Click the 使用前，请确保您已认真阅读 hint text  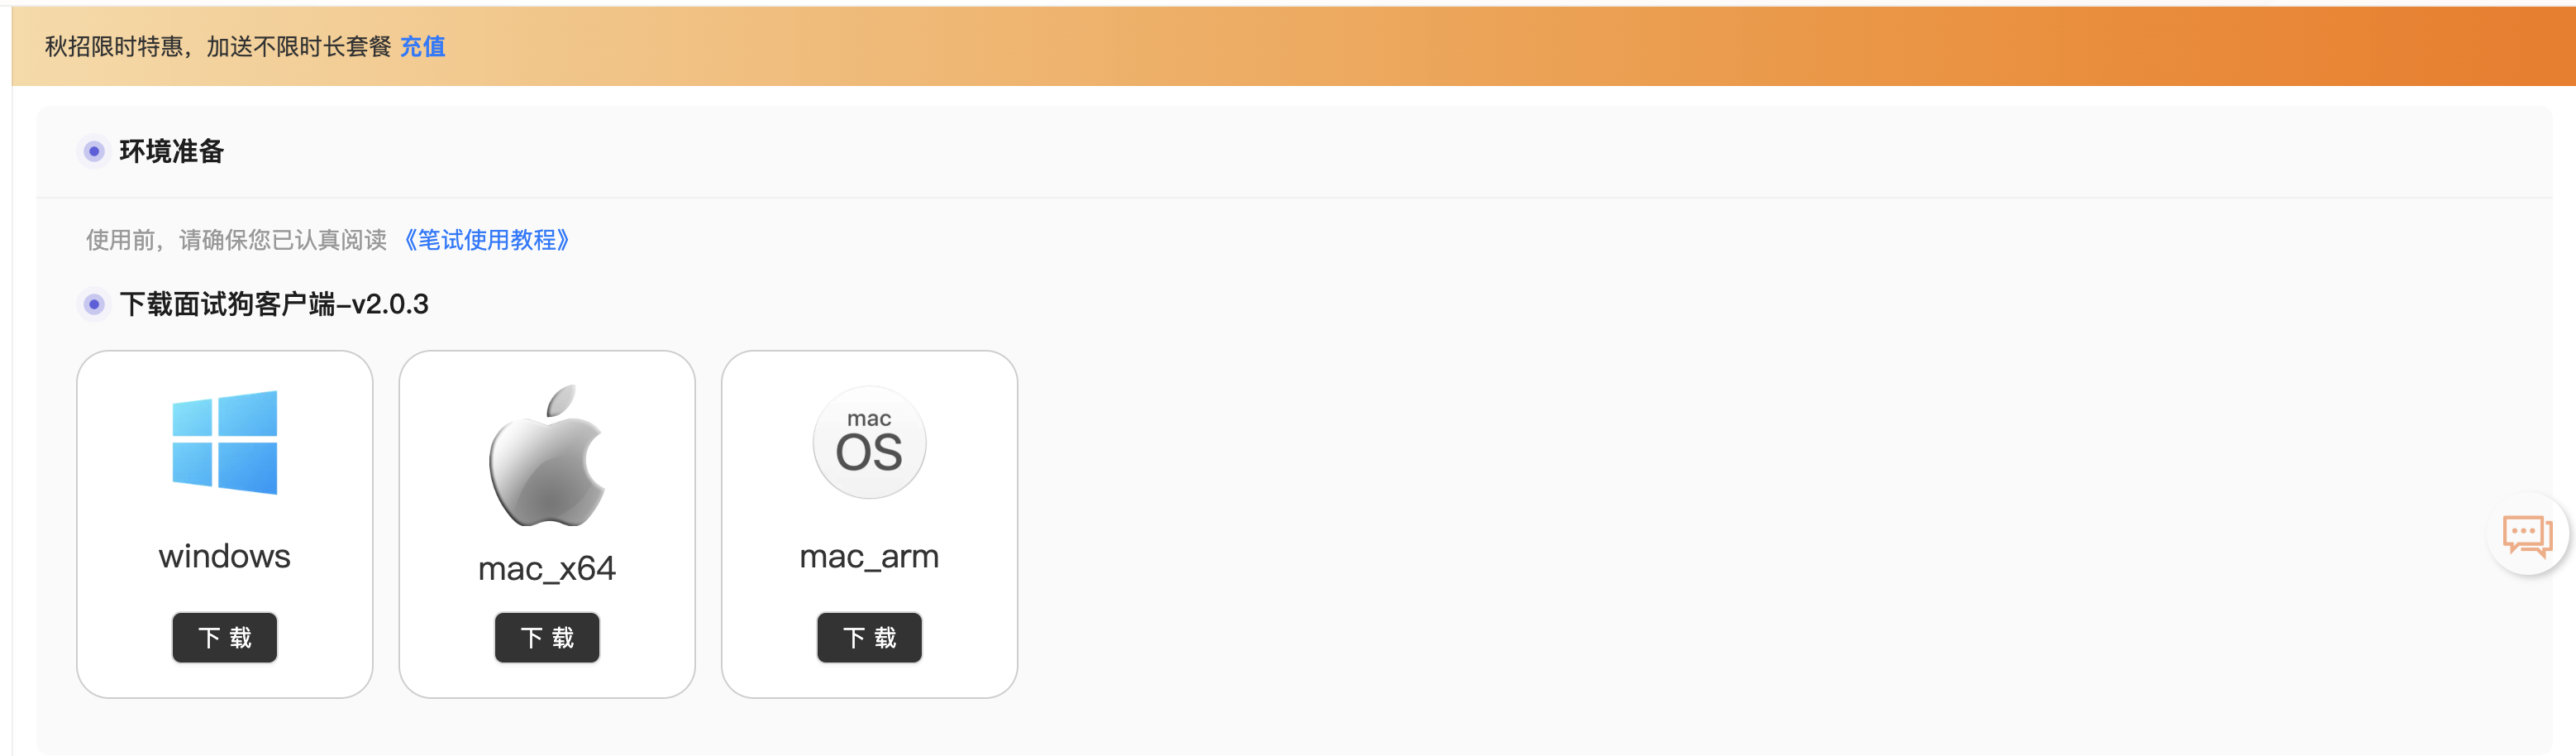236,240
